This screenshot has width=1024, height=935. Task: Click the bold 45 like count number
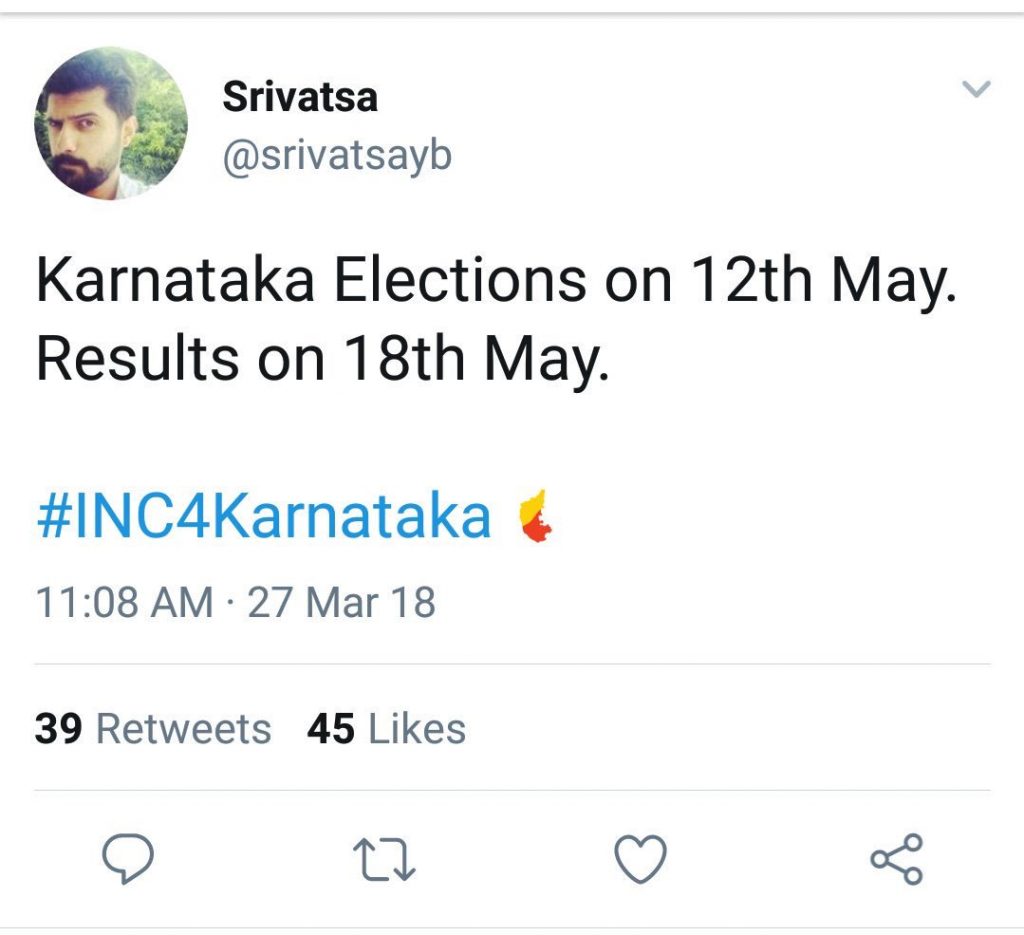point(331,729)
